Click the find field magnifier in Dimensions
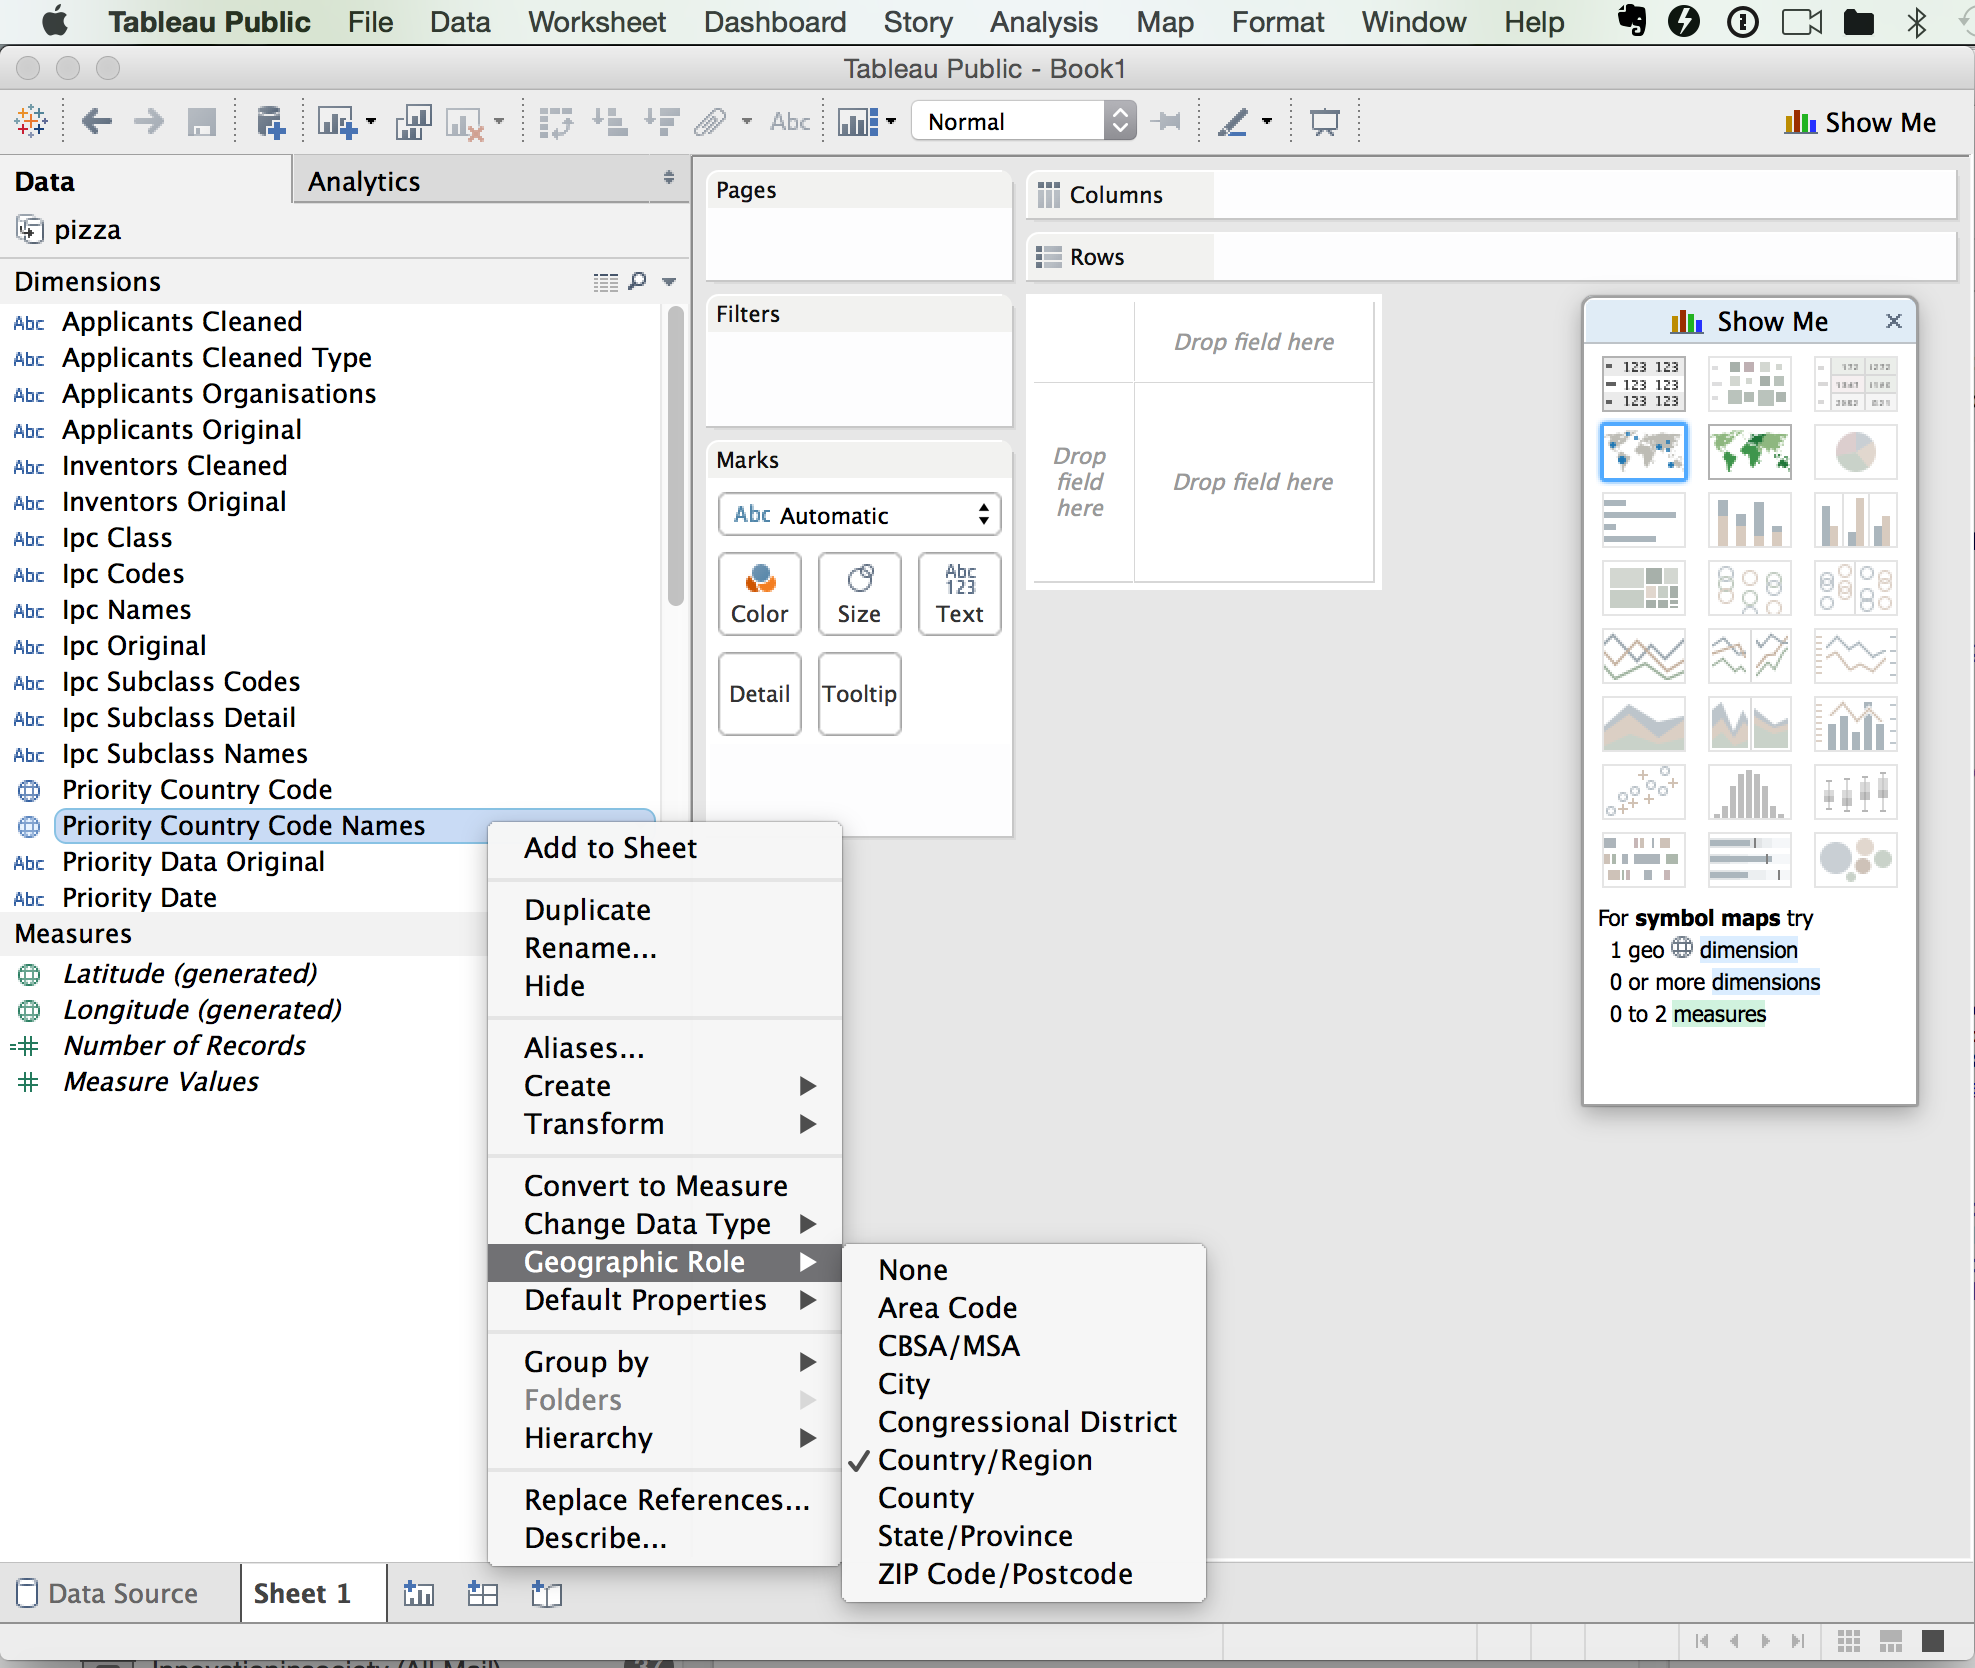Image resolution: width=1975 pixels, height=1668 pixels. (x=637, y=282)
